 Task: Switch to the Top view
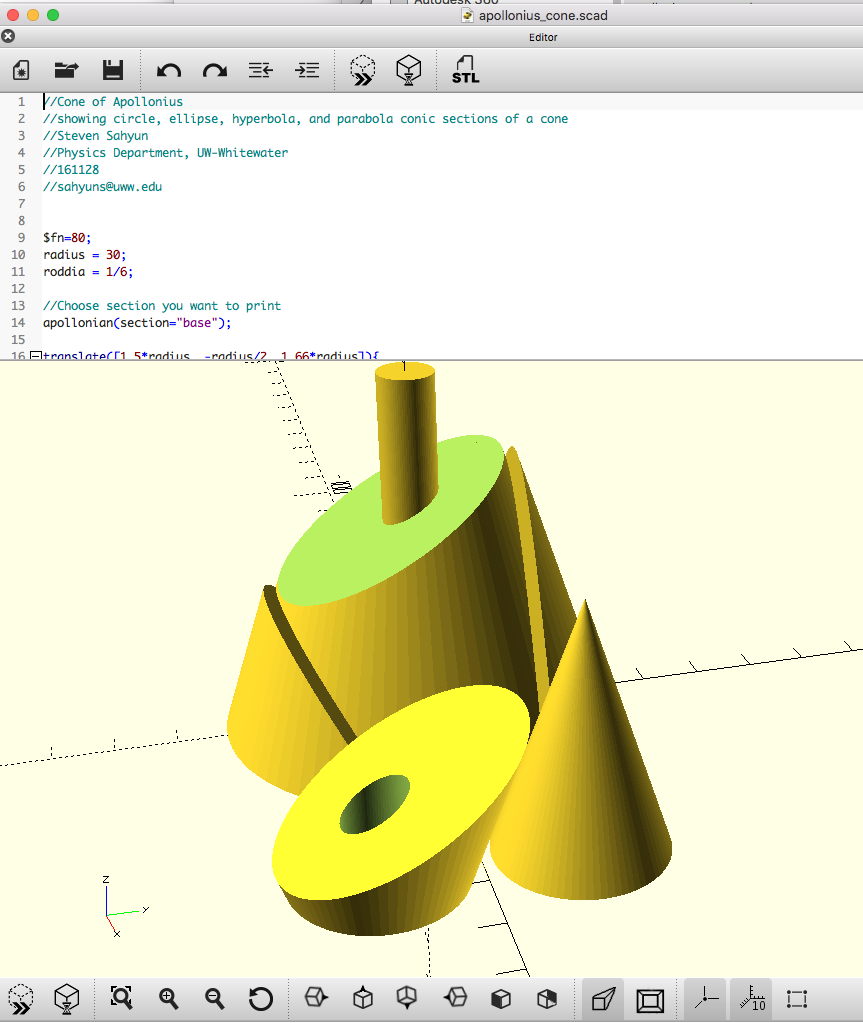click(x=363, y=998)
